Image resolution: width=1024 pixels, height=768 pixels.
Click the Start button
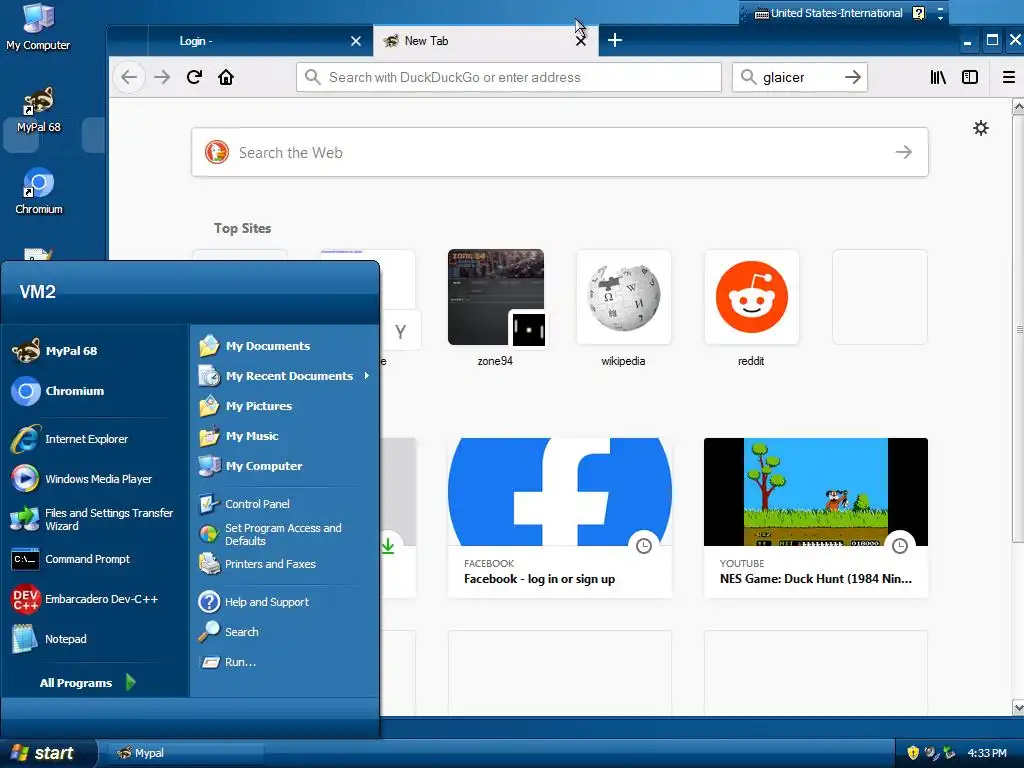(x=48, y=753)
